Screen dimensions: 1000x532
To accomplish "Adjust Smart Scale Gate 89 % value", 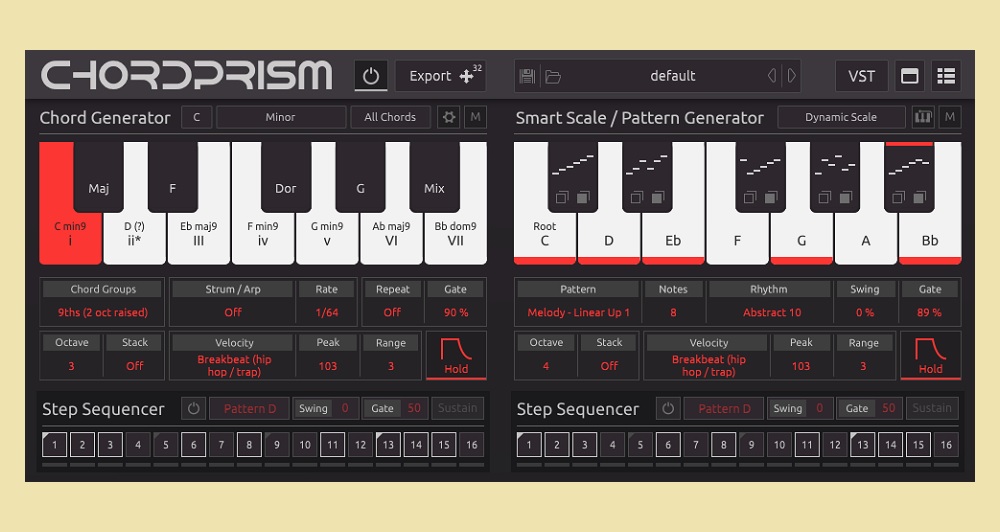I will click(929, 313).
